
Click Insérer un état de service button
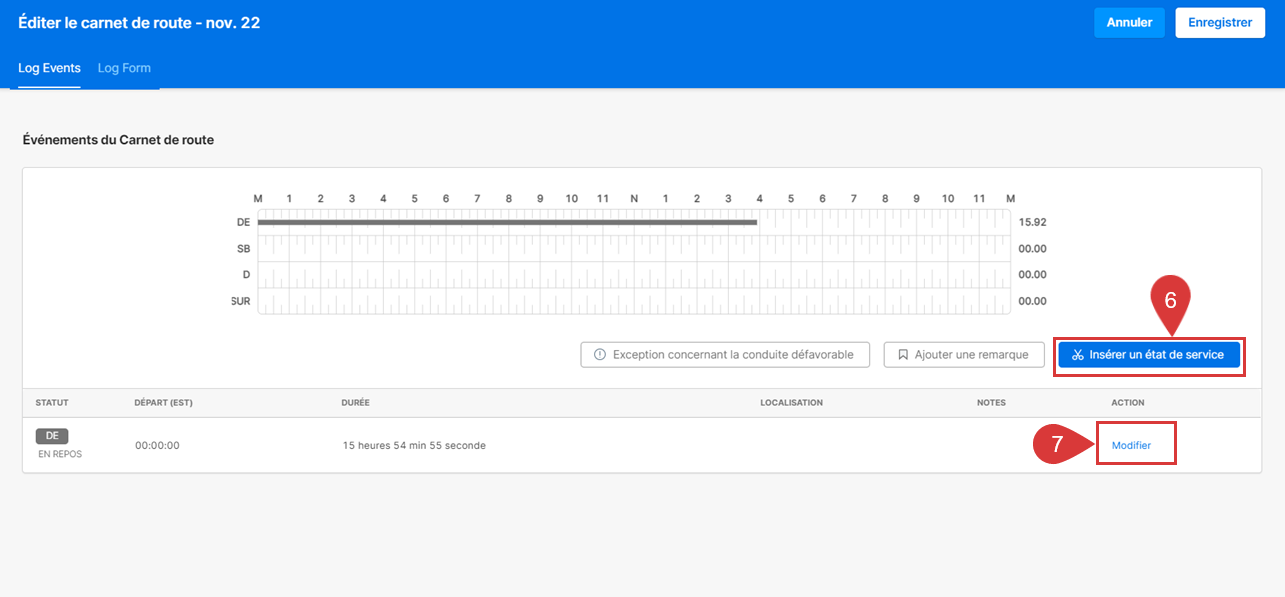pyautogui.click(x=1149, y=355)
